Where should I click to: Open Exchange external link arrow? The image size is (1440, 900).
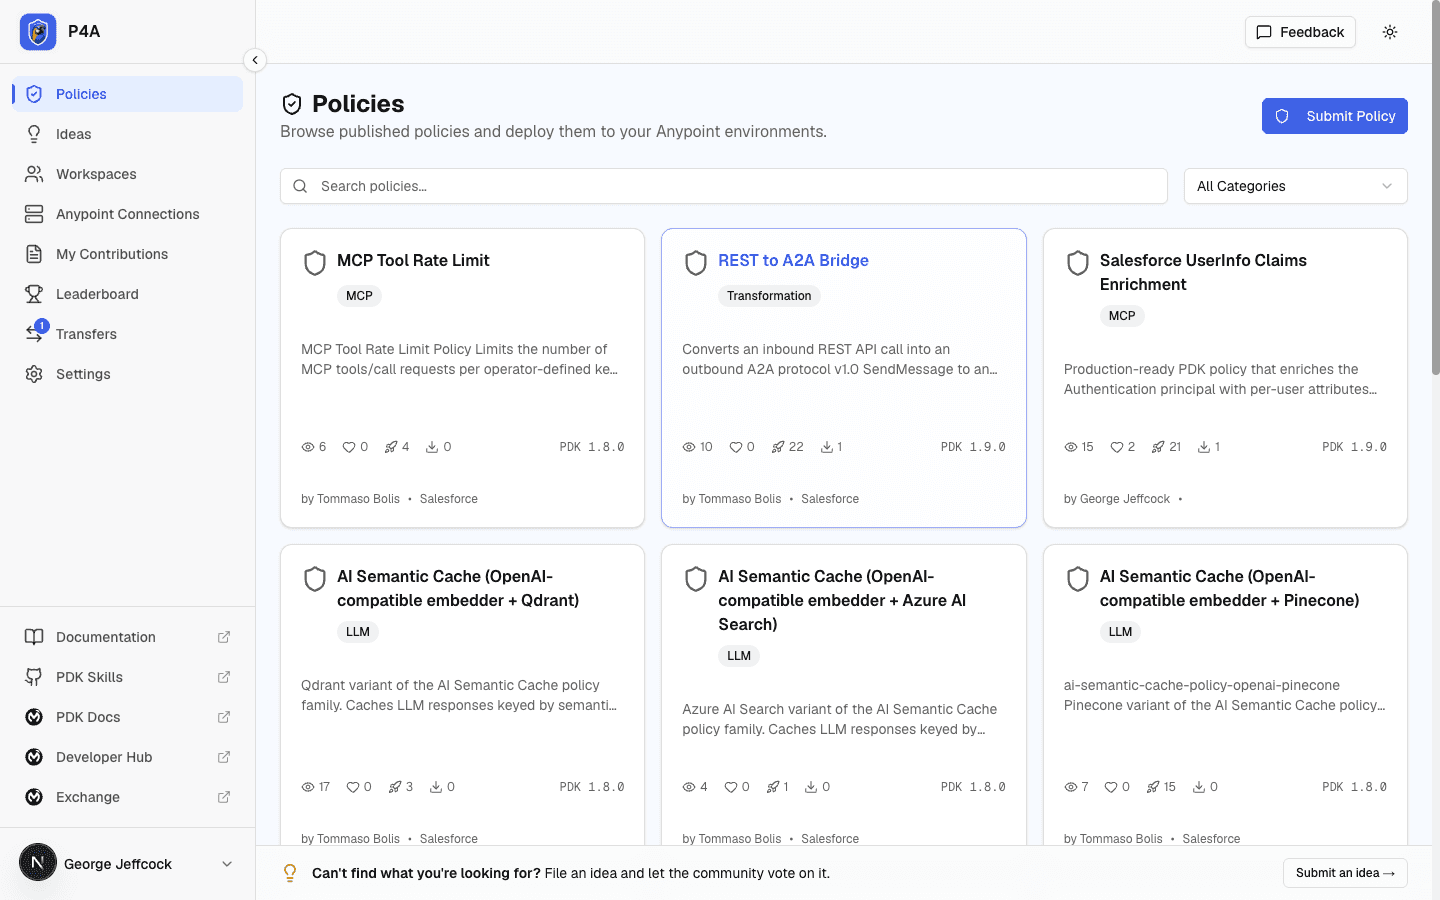point(224,797)
